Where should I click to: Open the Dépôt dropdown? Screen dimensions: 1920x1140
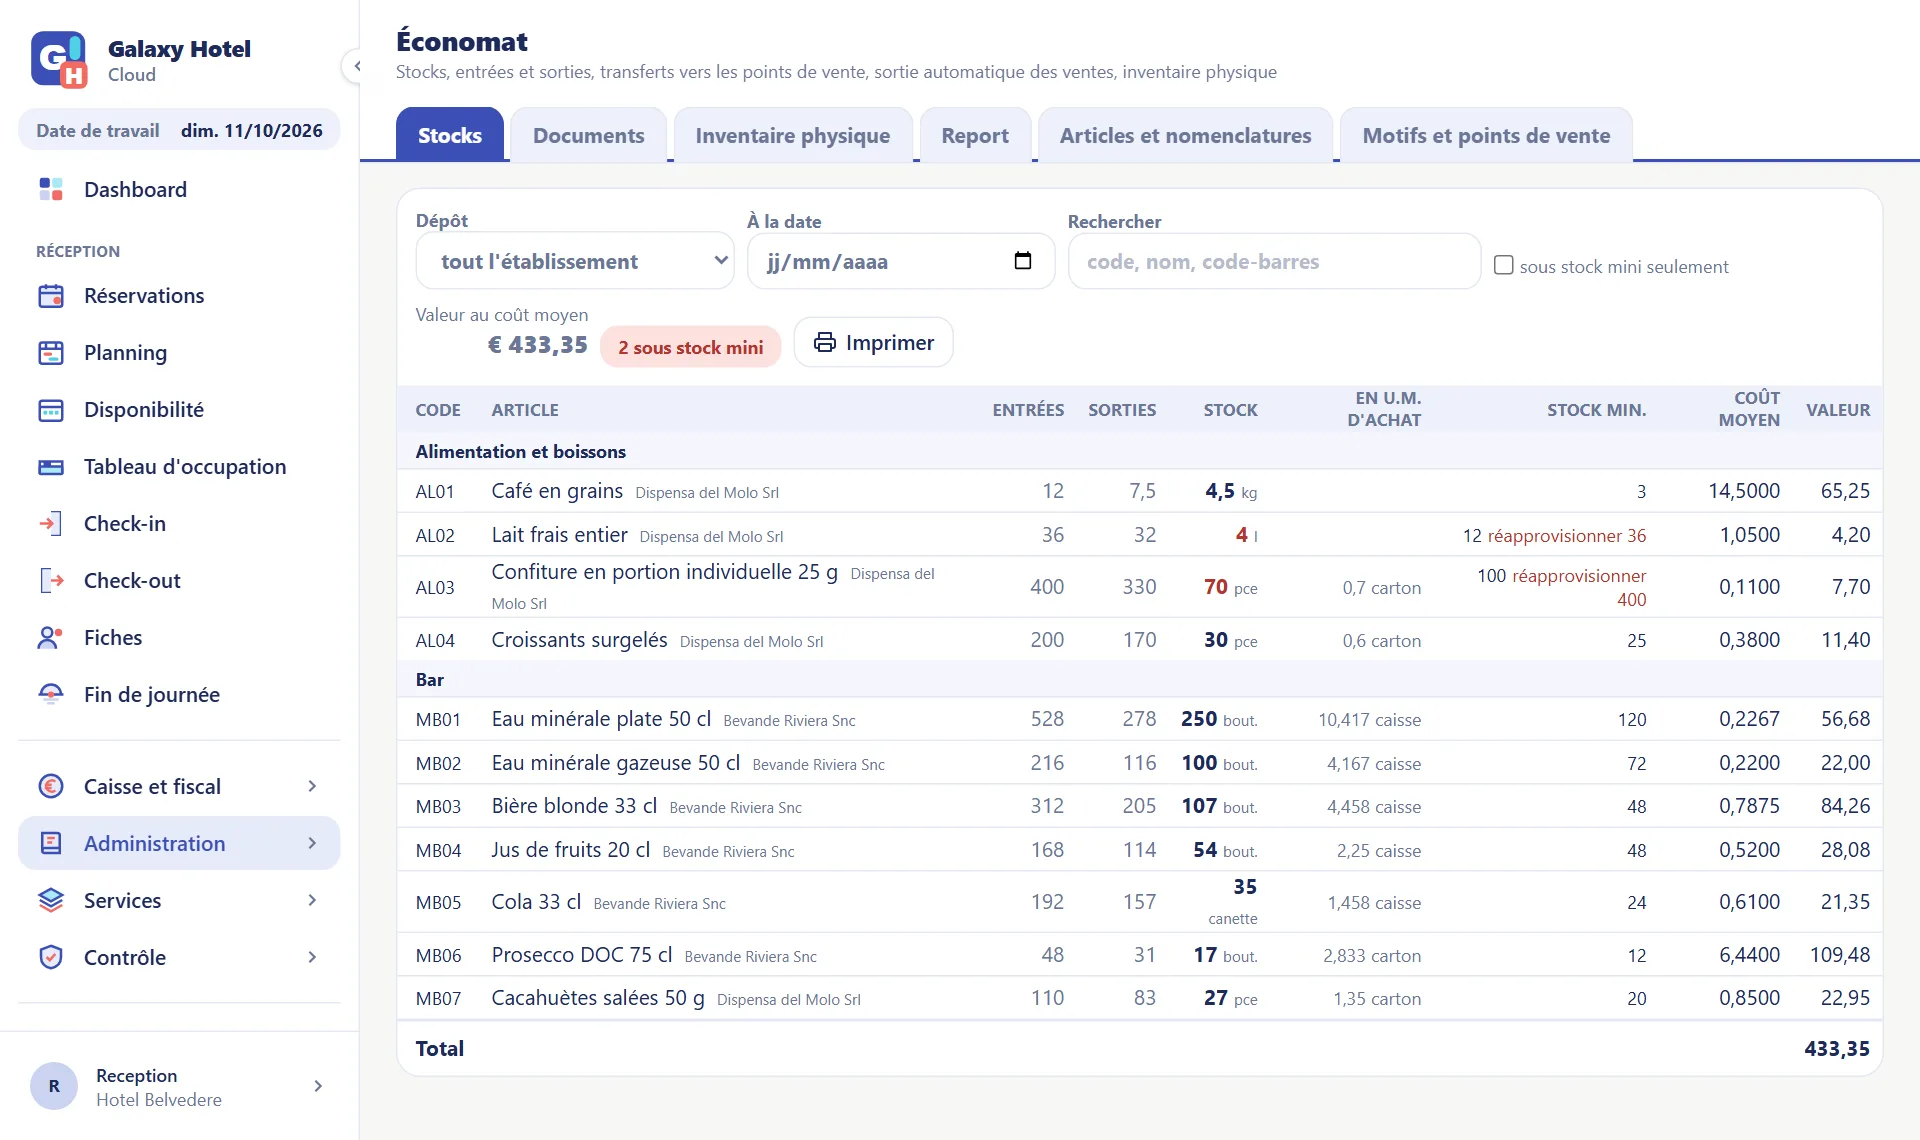575,261
